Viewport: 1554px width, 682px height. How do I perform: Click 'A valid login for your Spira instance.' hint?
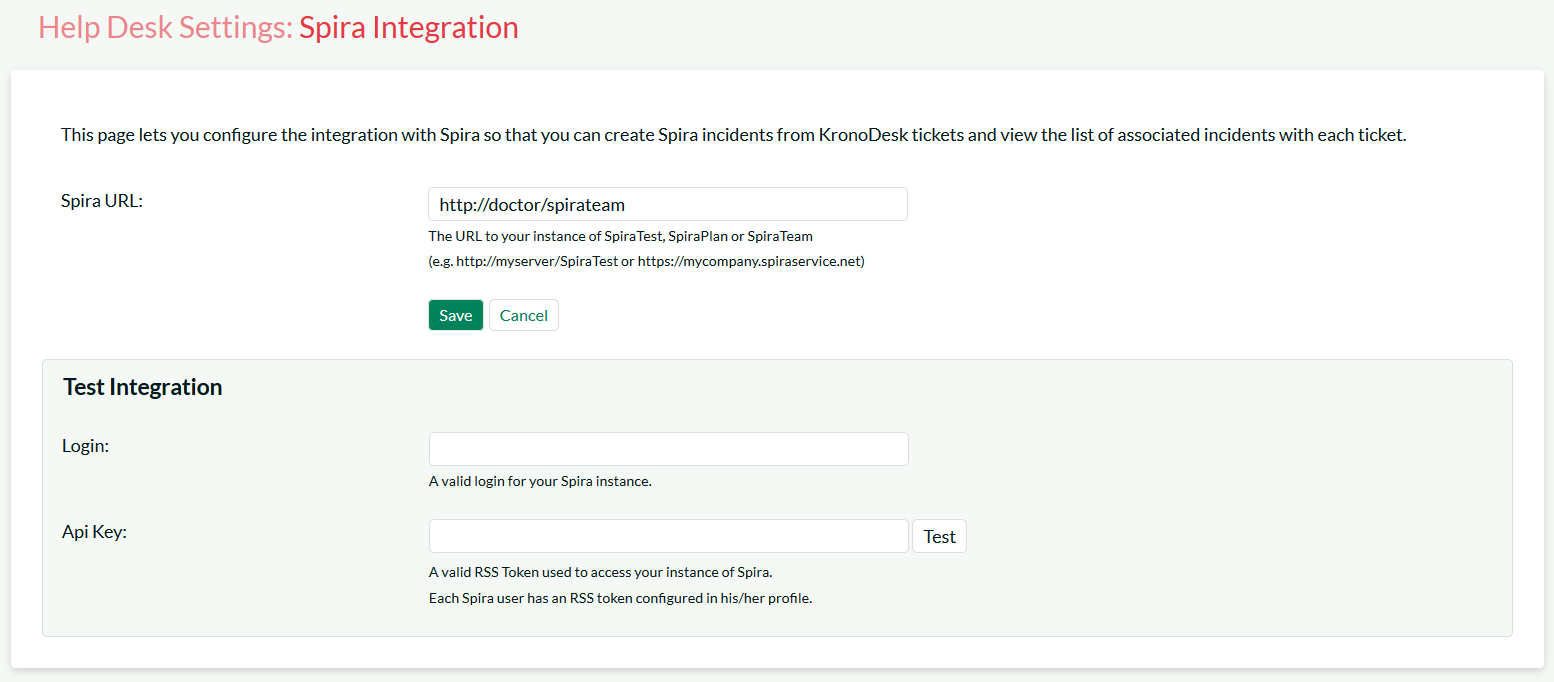540,481
